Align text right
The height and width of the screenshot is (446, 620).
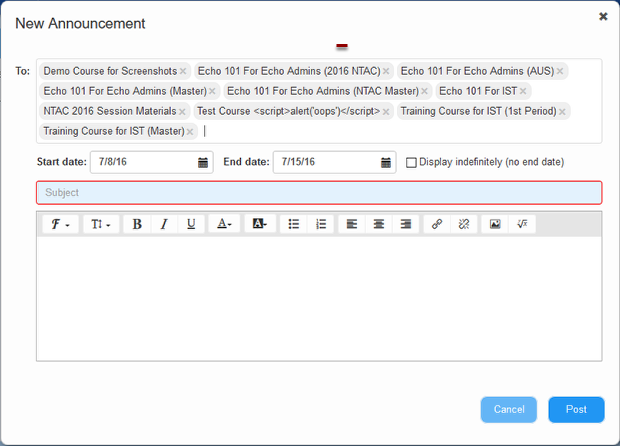406,224
